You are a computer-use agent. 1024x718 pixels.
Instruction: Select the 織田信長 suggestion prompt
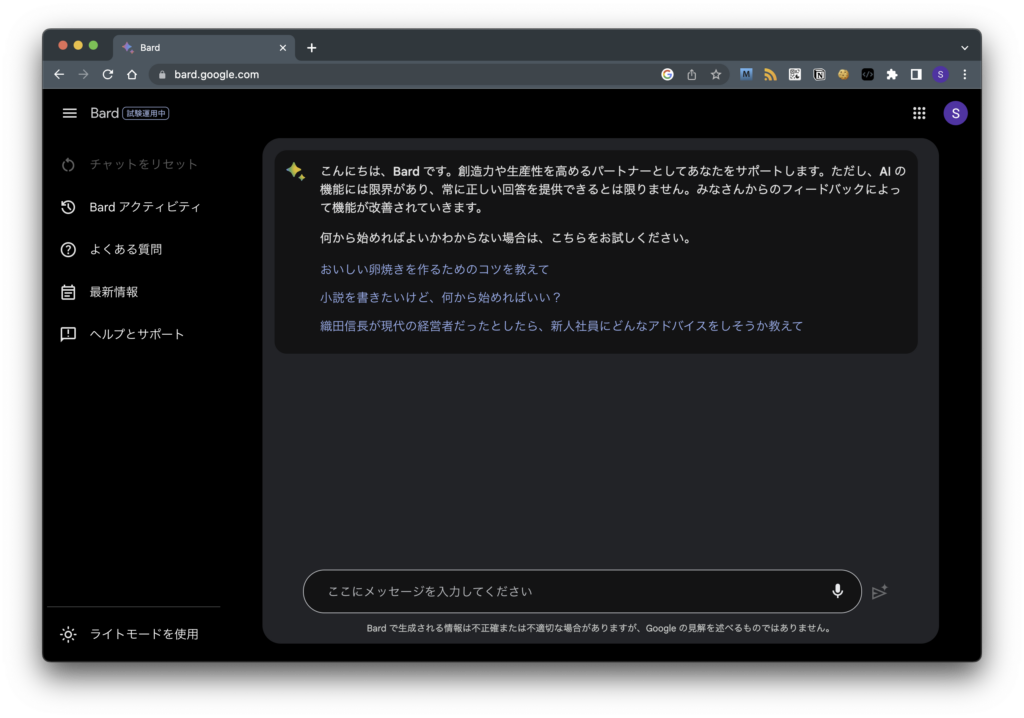pos(561,325)
